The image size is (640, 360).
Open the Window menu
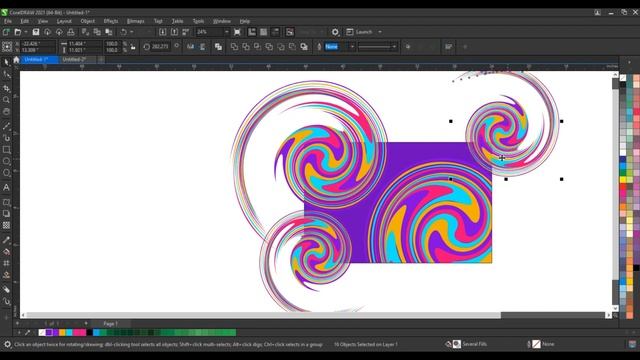pos(222,21)
